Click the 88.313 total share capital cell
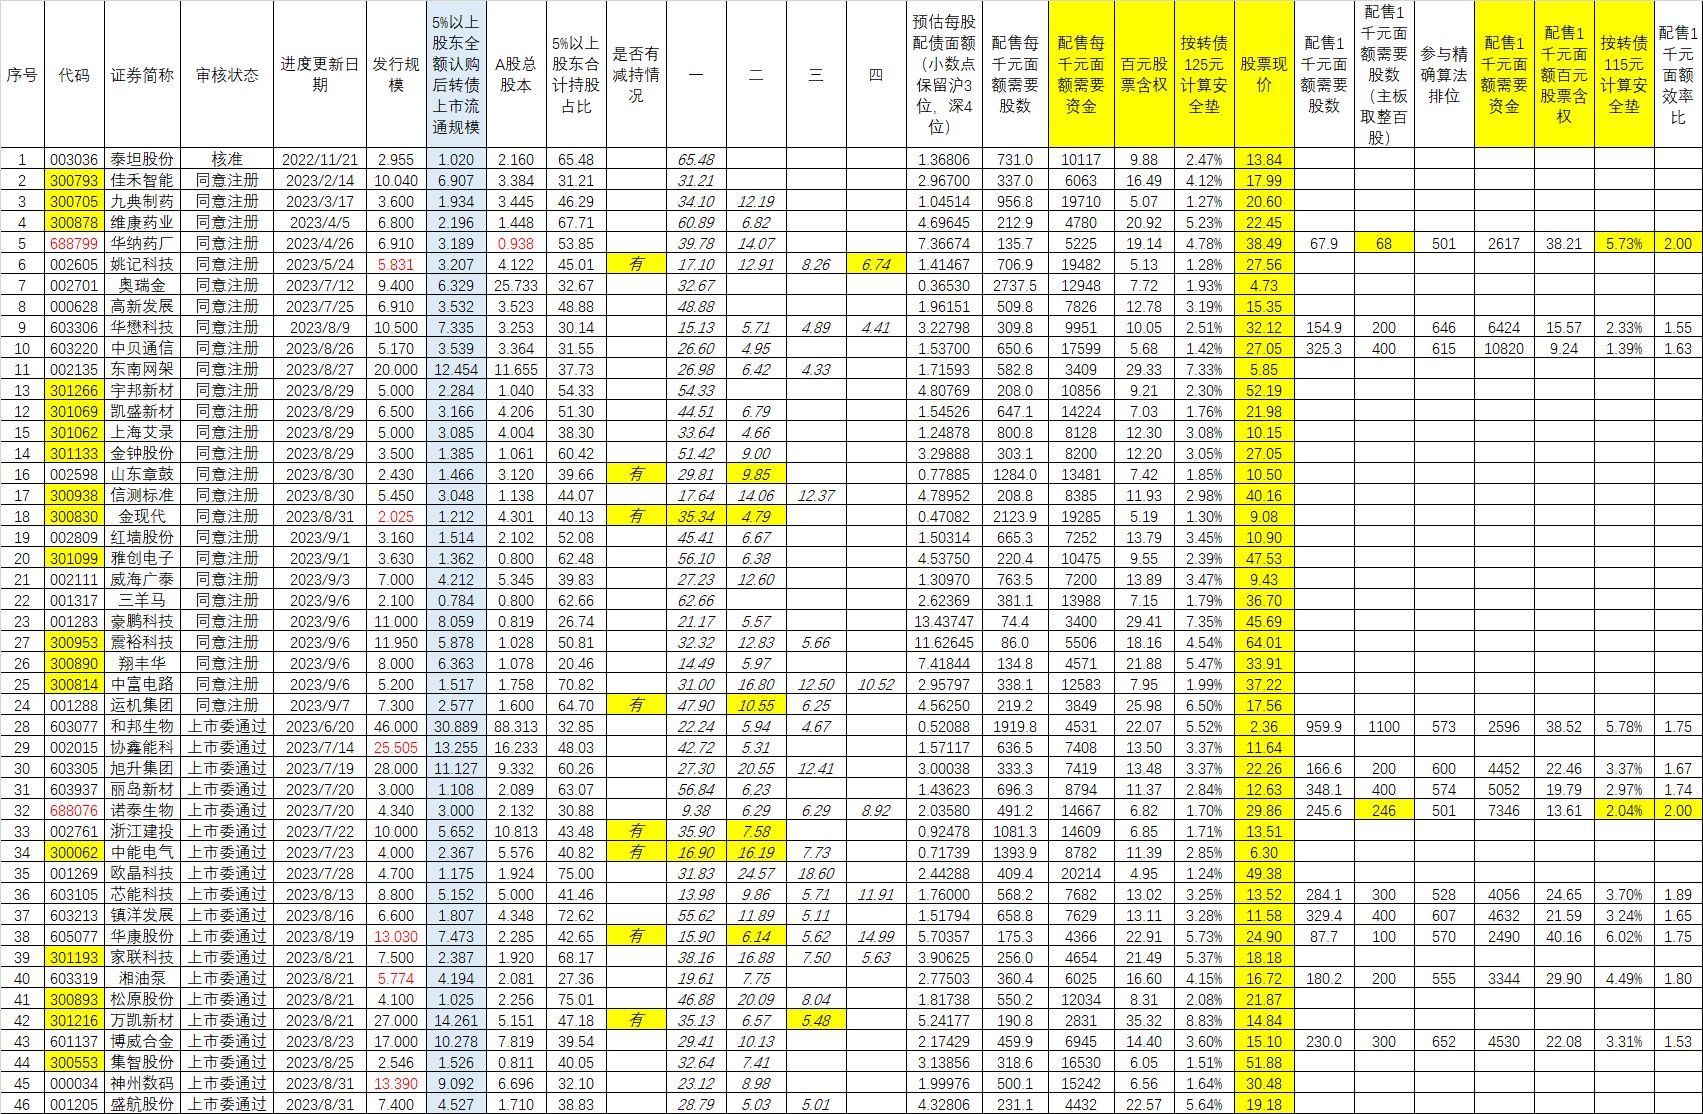The width and height of the screenshot is (1703, 1114). point(516,726)
